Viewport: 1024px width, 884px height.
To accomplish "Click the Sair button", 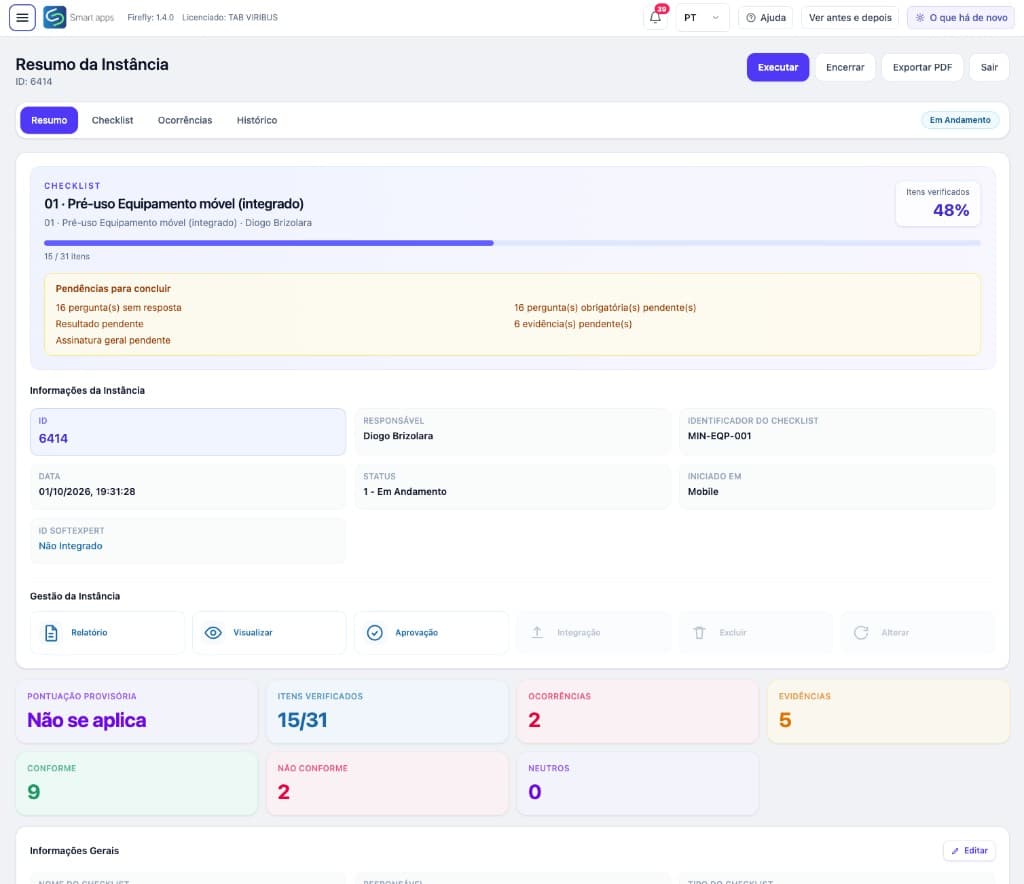I will coord(989,67).
